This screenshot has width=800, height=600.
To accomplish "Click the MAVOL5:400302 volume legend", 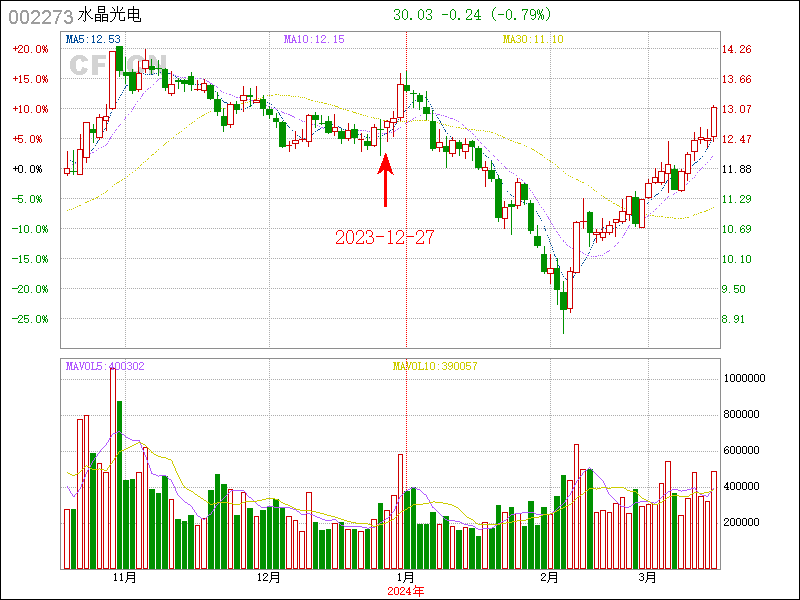I will (105, 366).
